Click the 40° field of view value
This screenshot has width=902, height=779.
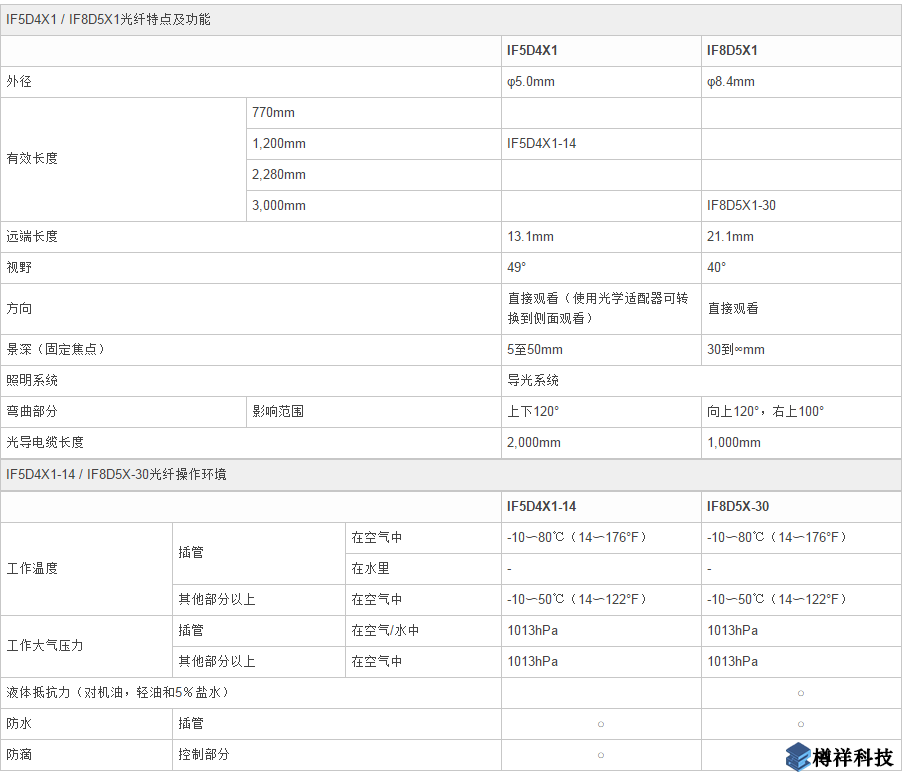click(x=712, y=267)
